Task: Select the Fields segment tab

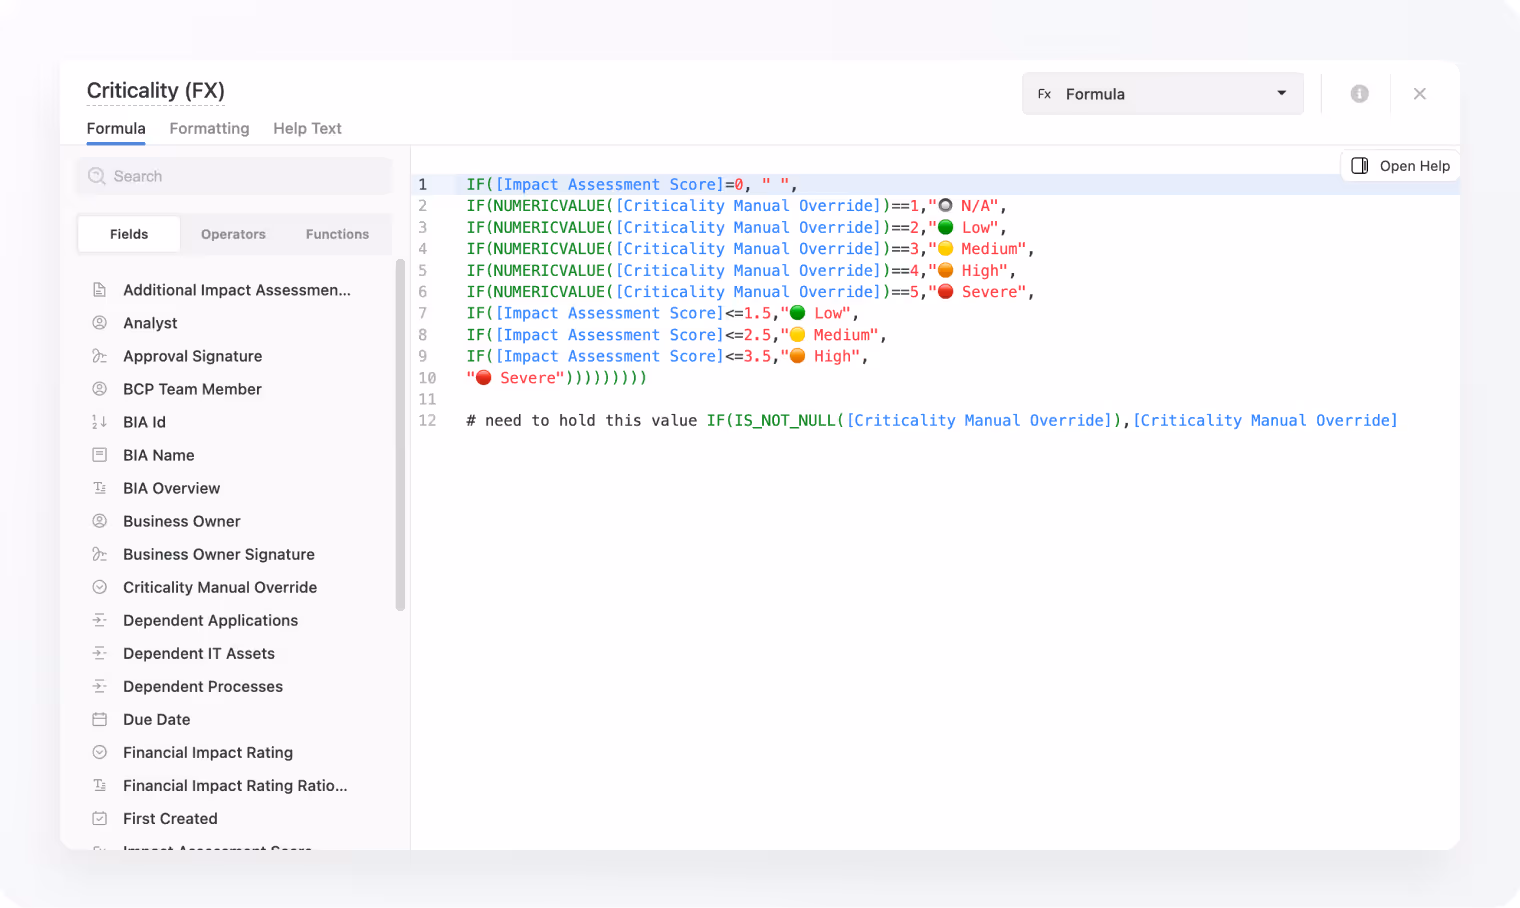Action: point(129,234)
